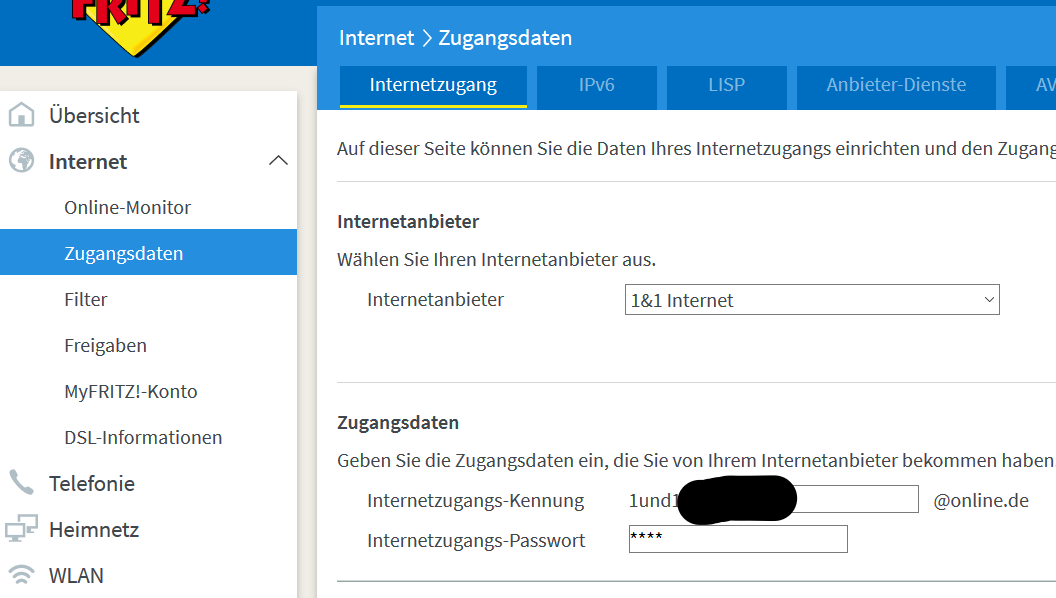Open the Anbieter-Dienste tab

pos(896,86)
